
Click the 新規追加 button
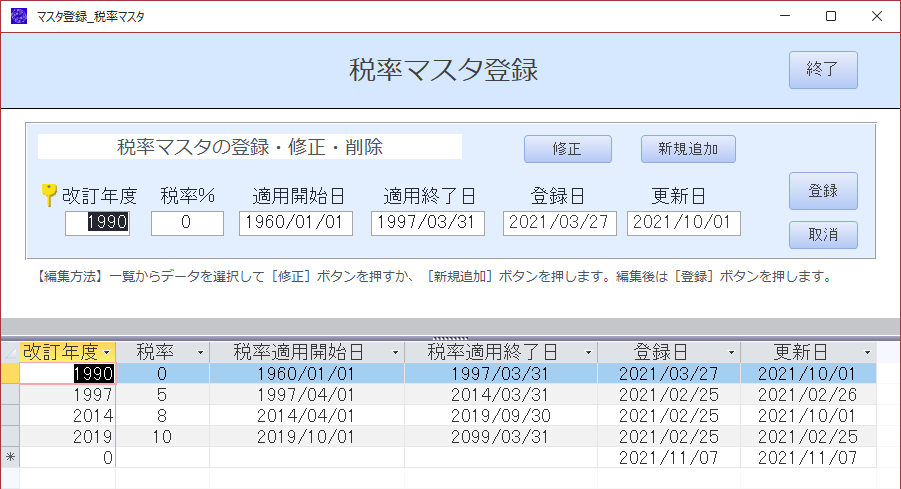688,149
